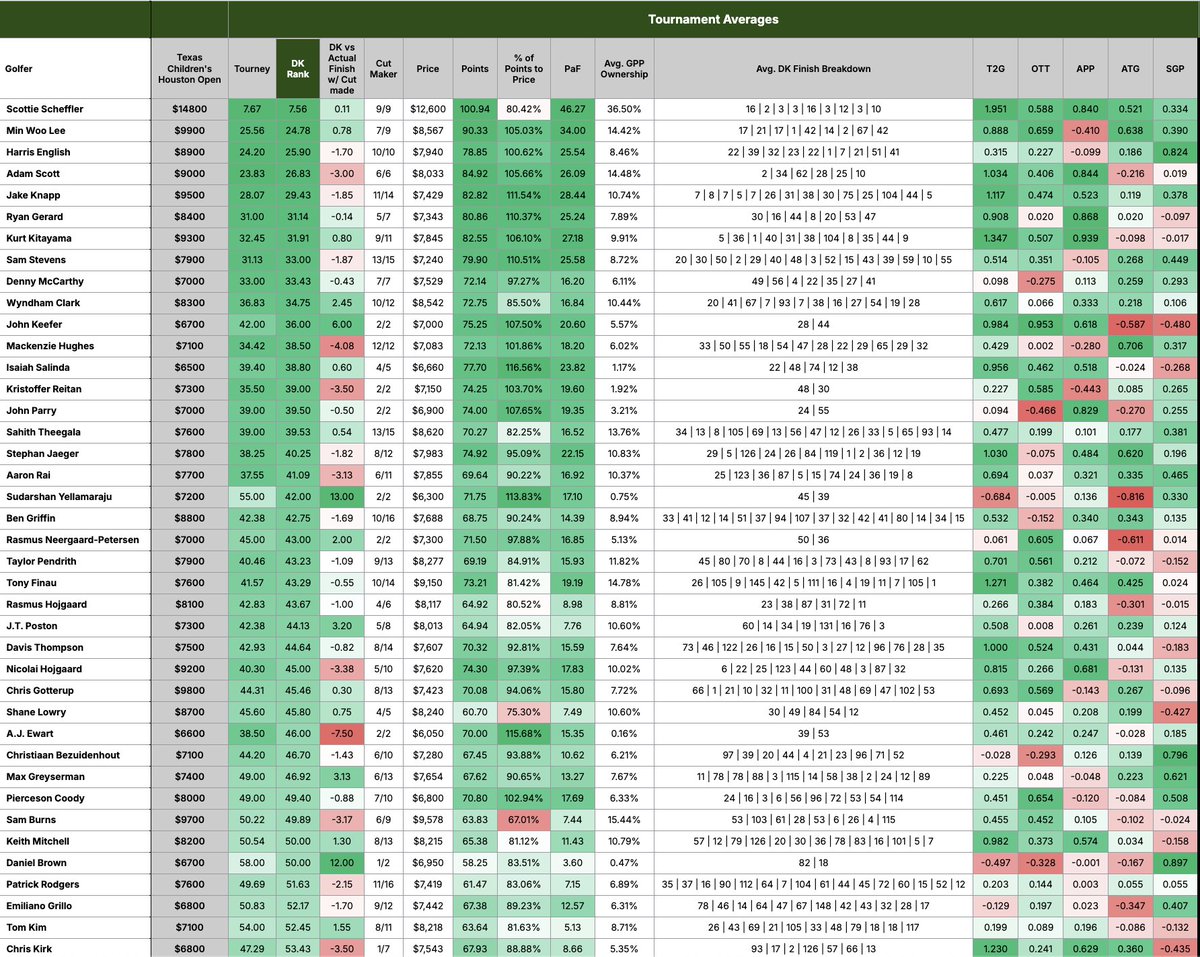Select the Harris English row name
The height and width of the screenshot is (957, 1200).
coord(76,152)
